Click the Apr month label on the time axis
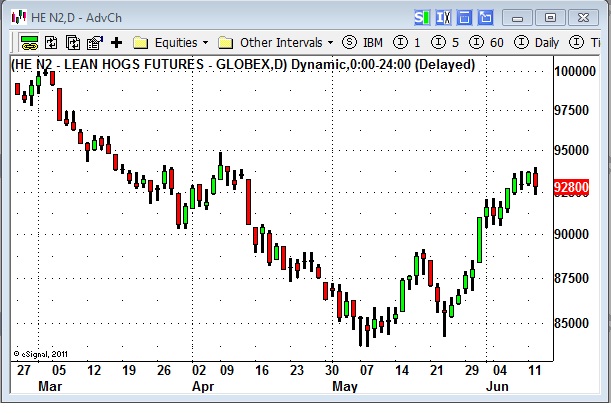The image size is (611, 414). 203,386
